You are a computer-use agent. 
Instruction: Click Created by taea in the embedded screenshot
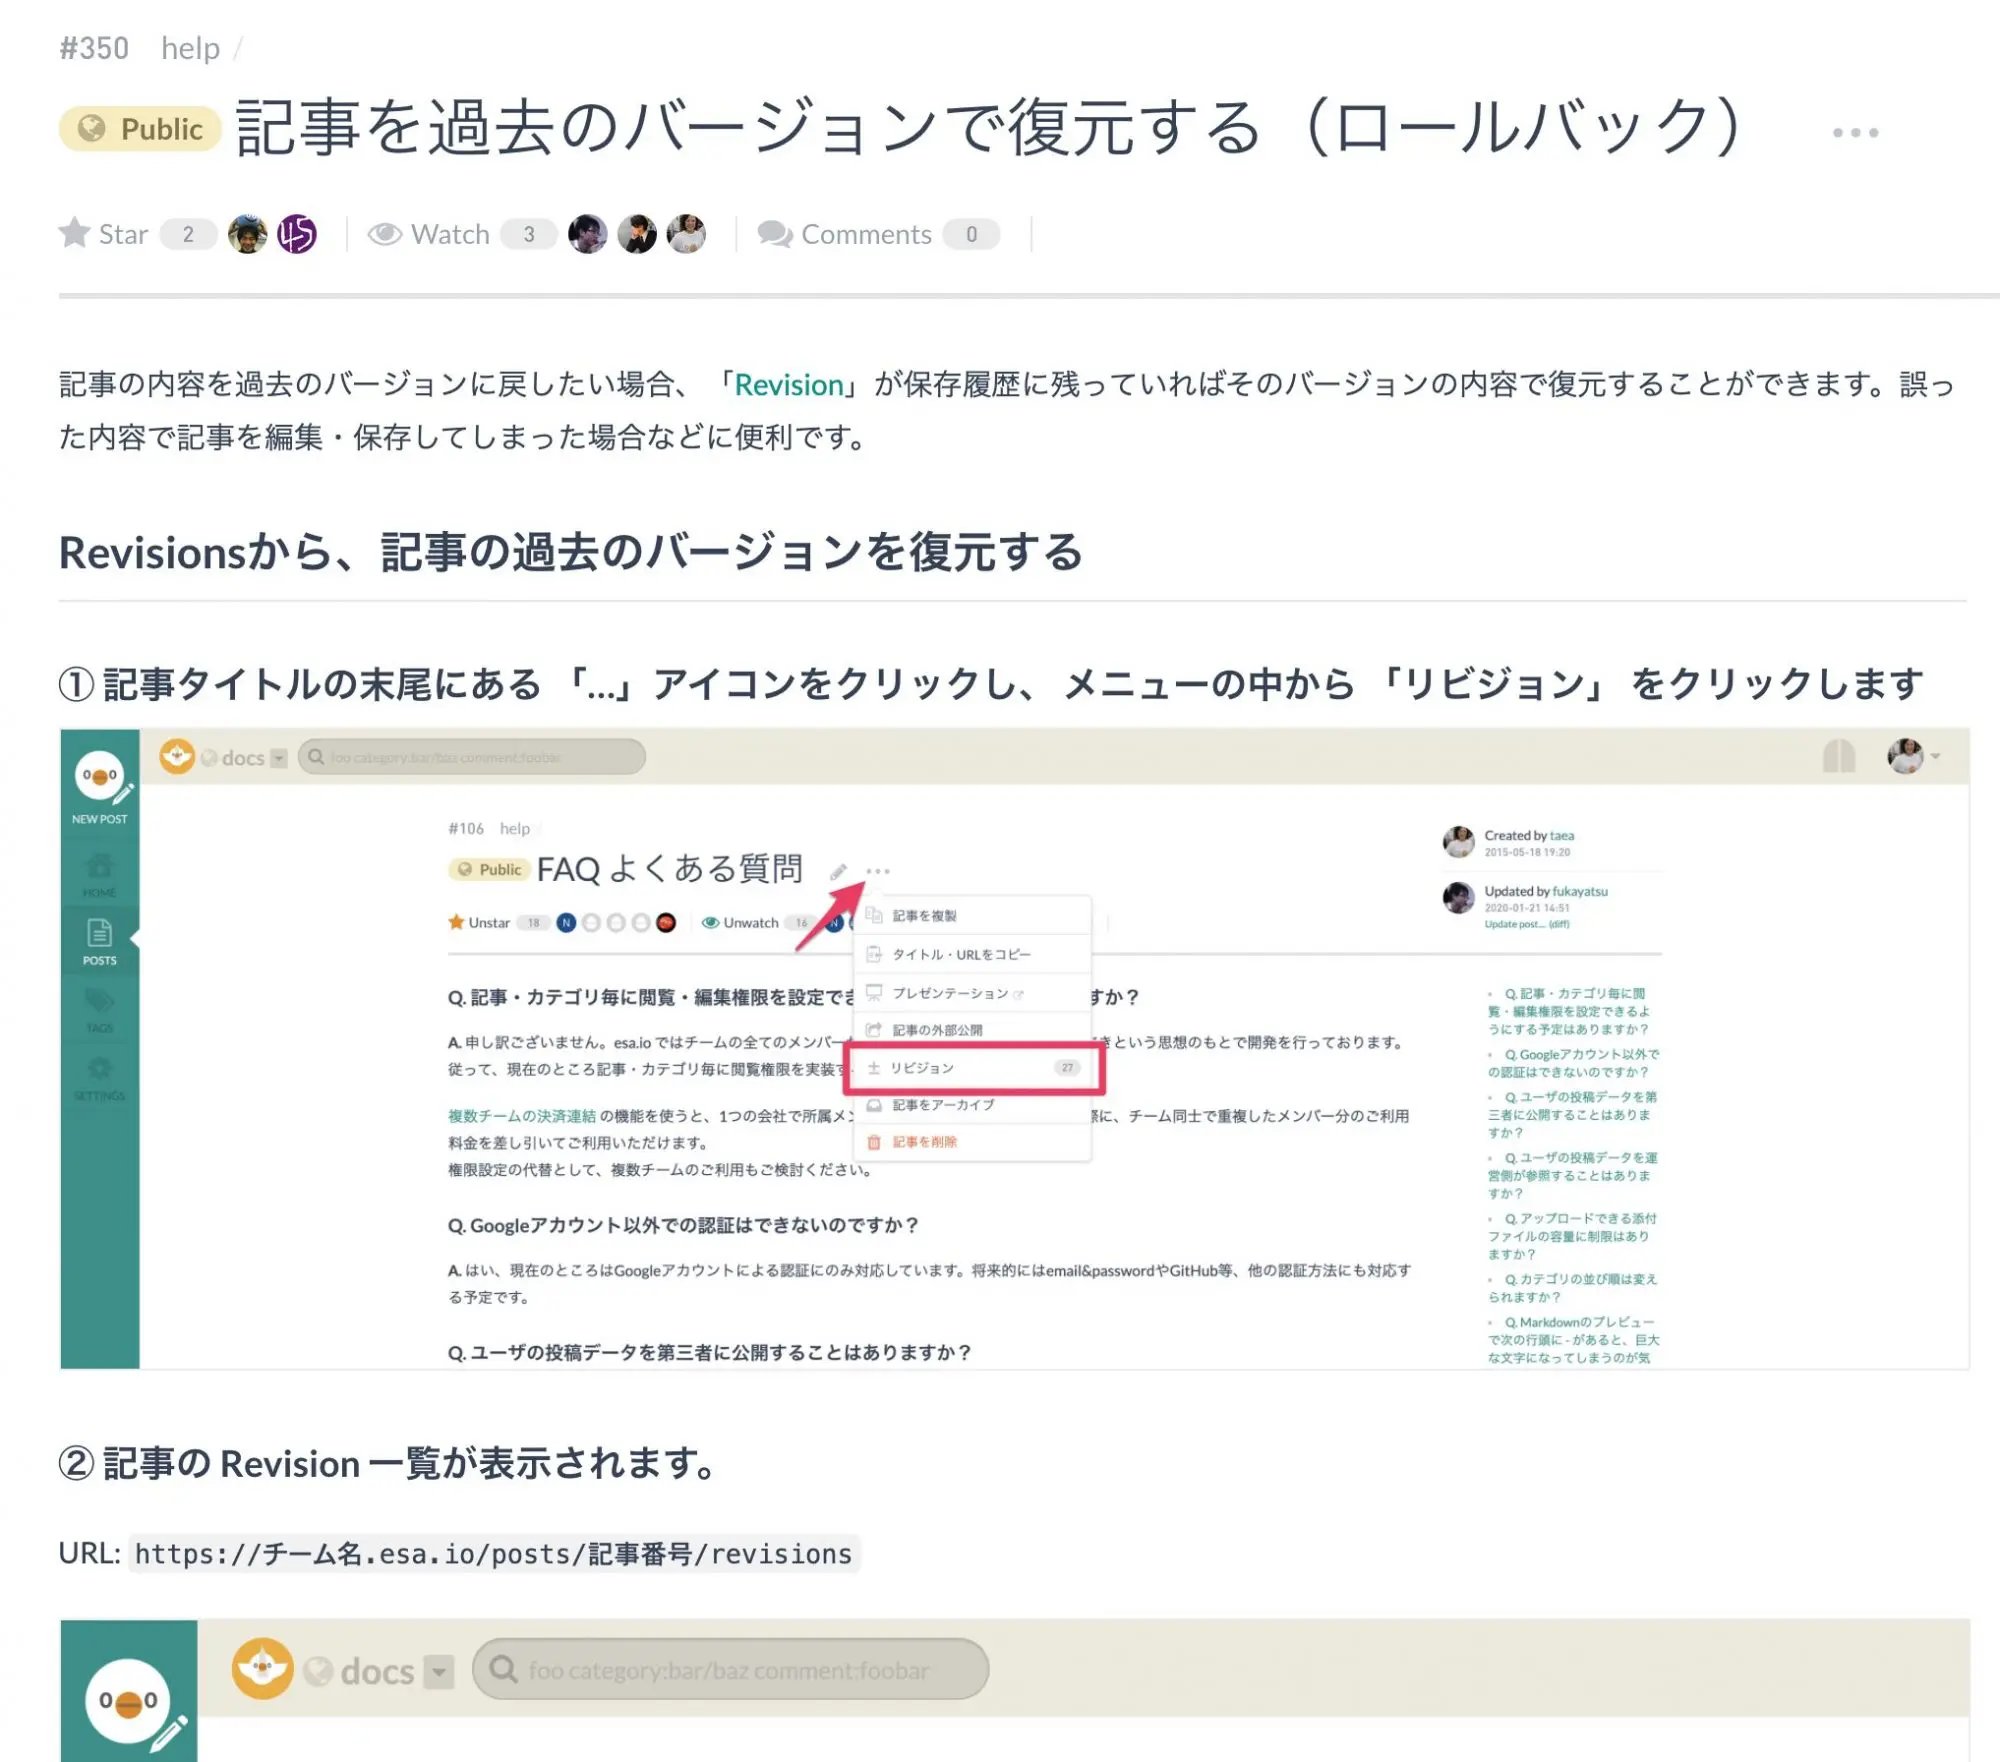click(1529, 835)
